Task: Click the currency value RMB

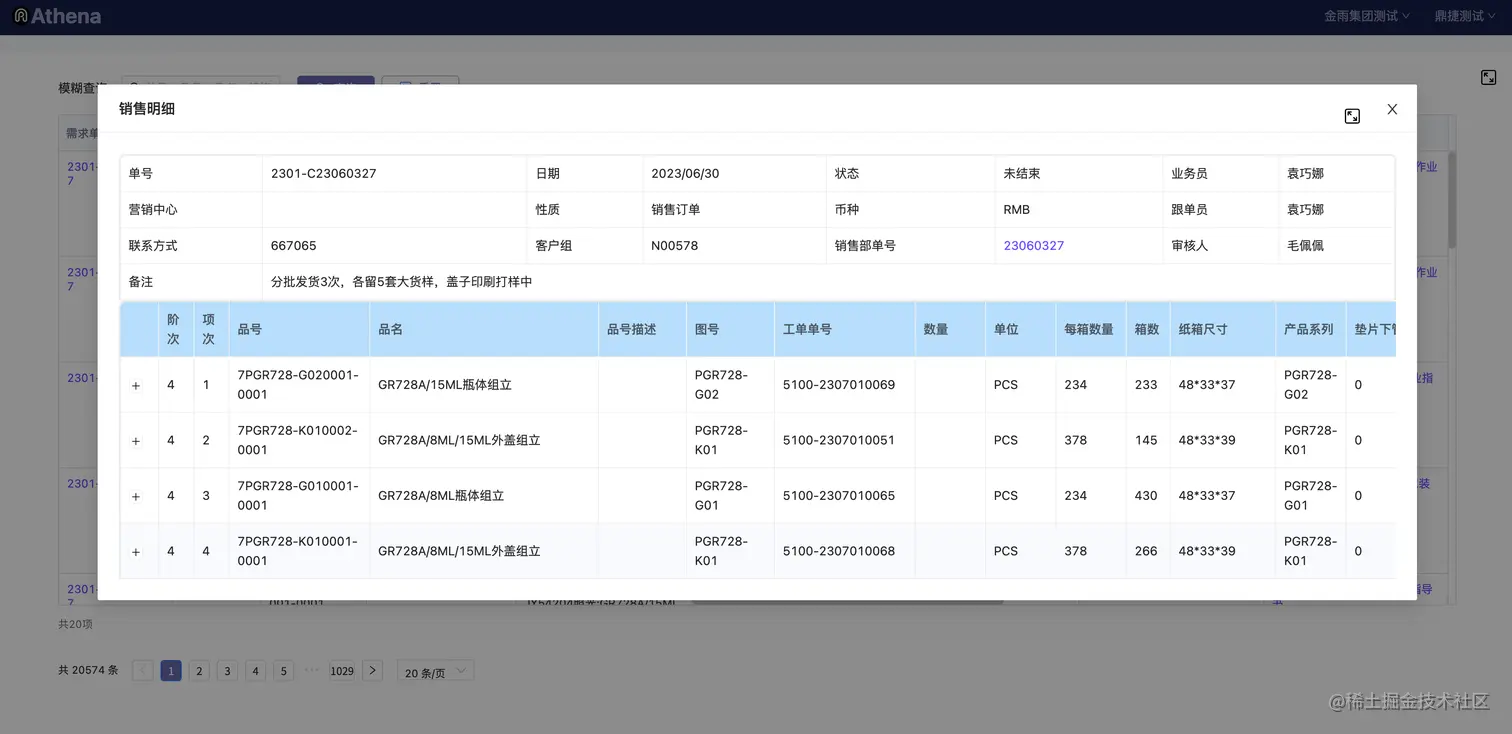Action: [1017, 209]
